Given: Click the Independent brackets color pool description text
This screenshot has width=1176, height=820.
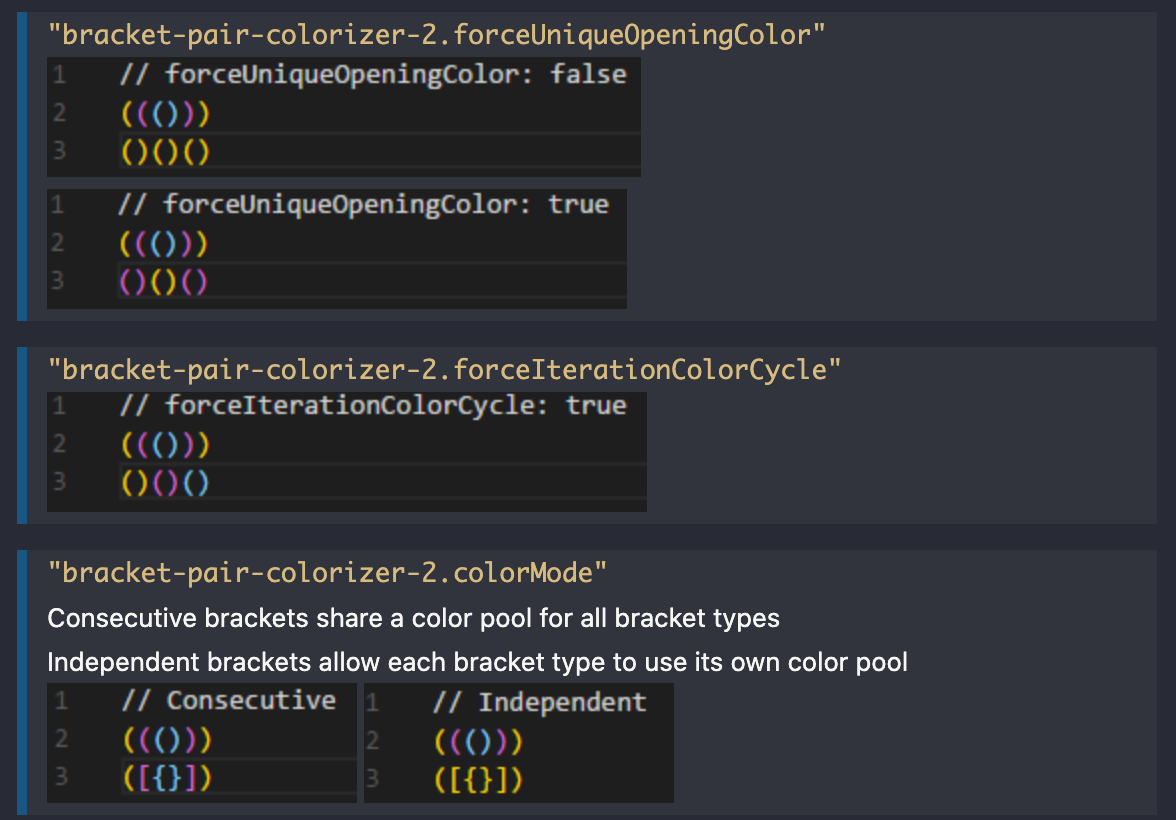Looking at the screenshot, I should 476,662.
